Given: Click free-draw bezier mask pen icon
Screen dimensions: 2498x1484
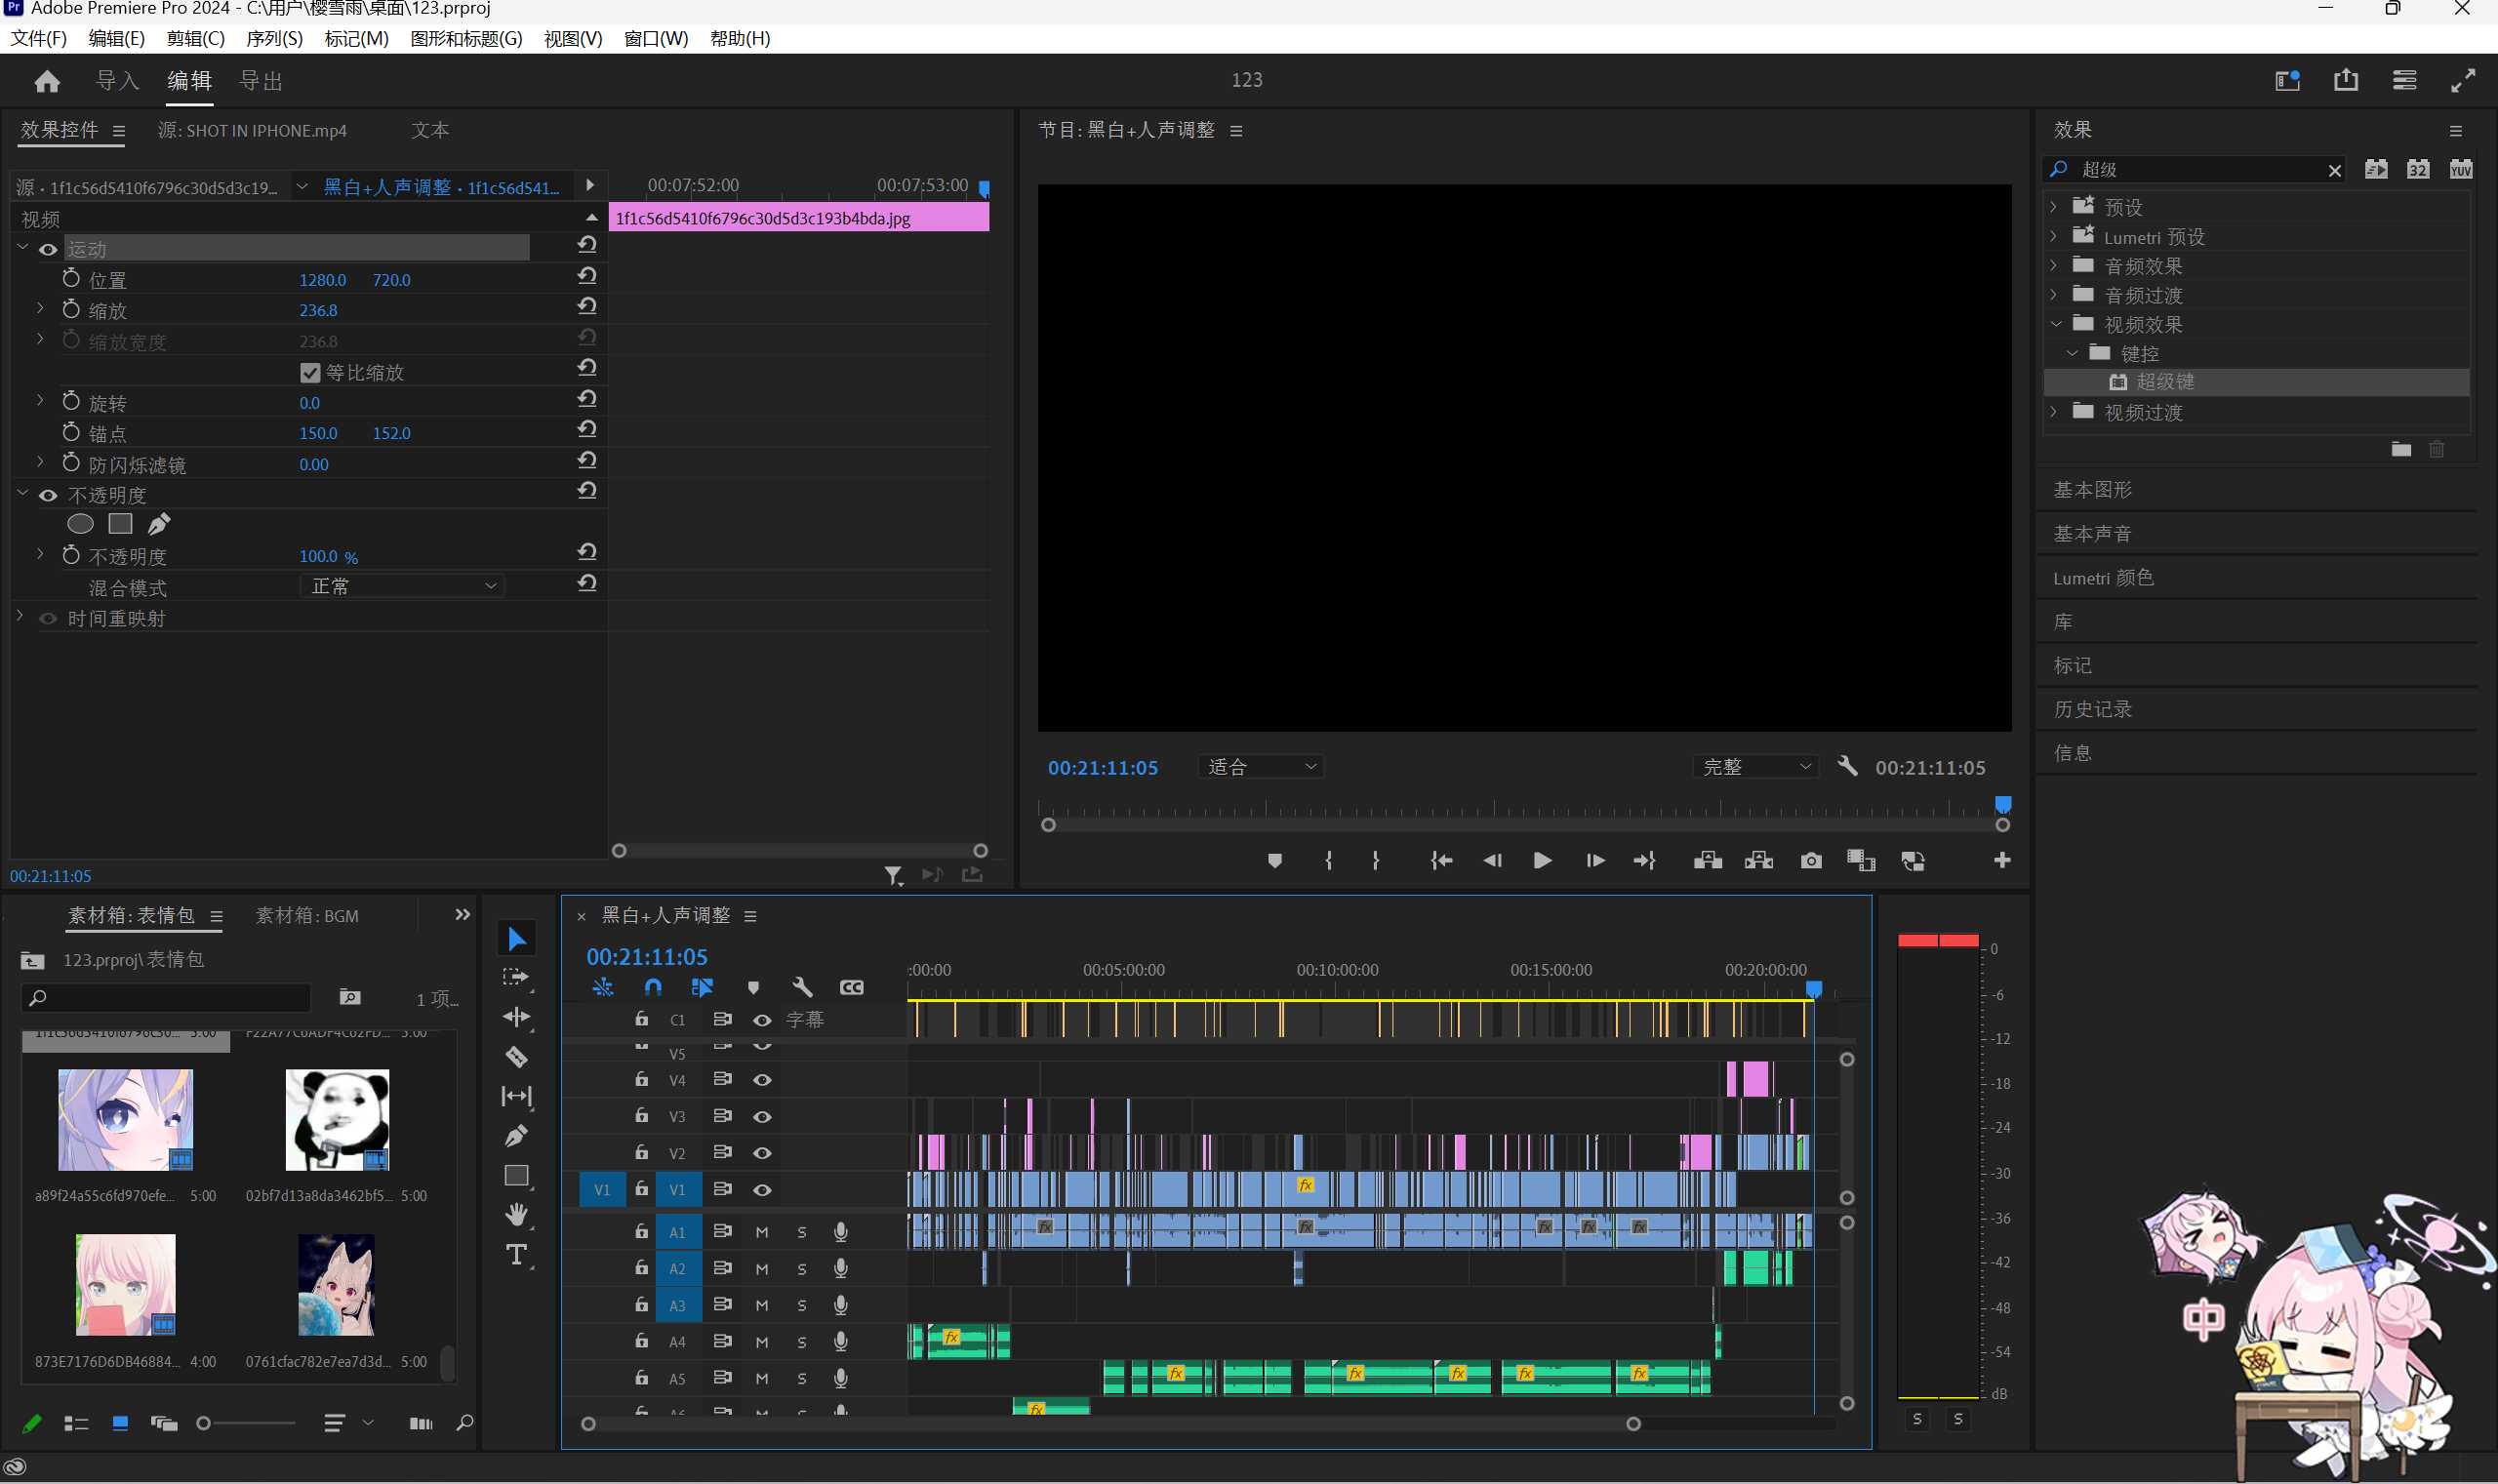Looking at the screenshot, I should pyautogui.click(x=159, y=524).
